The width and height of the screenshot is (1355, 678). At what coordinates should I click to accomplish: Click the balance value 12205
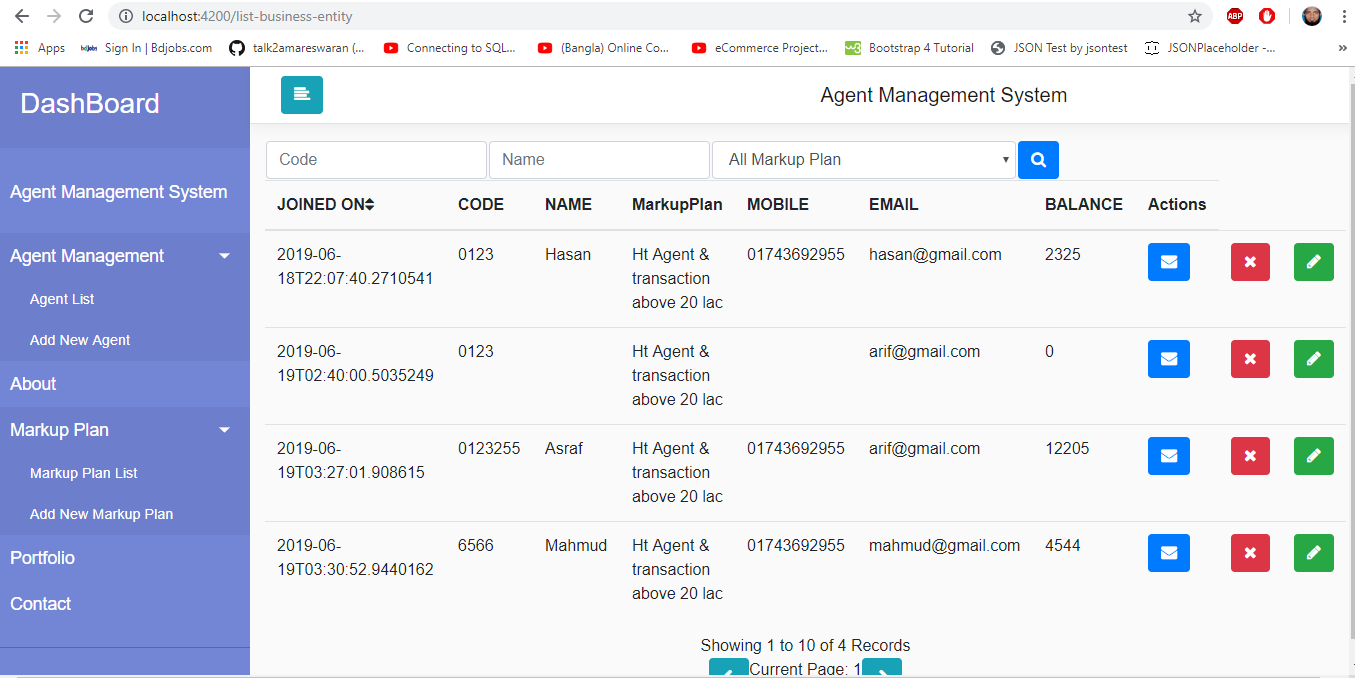[x=1067, y=449]
